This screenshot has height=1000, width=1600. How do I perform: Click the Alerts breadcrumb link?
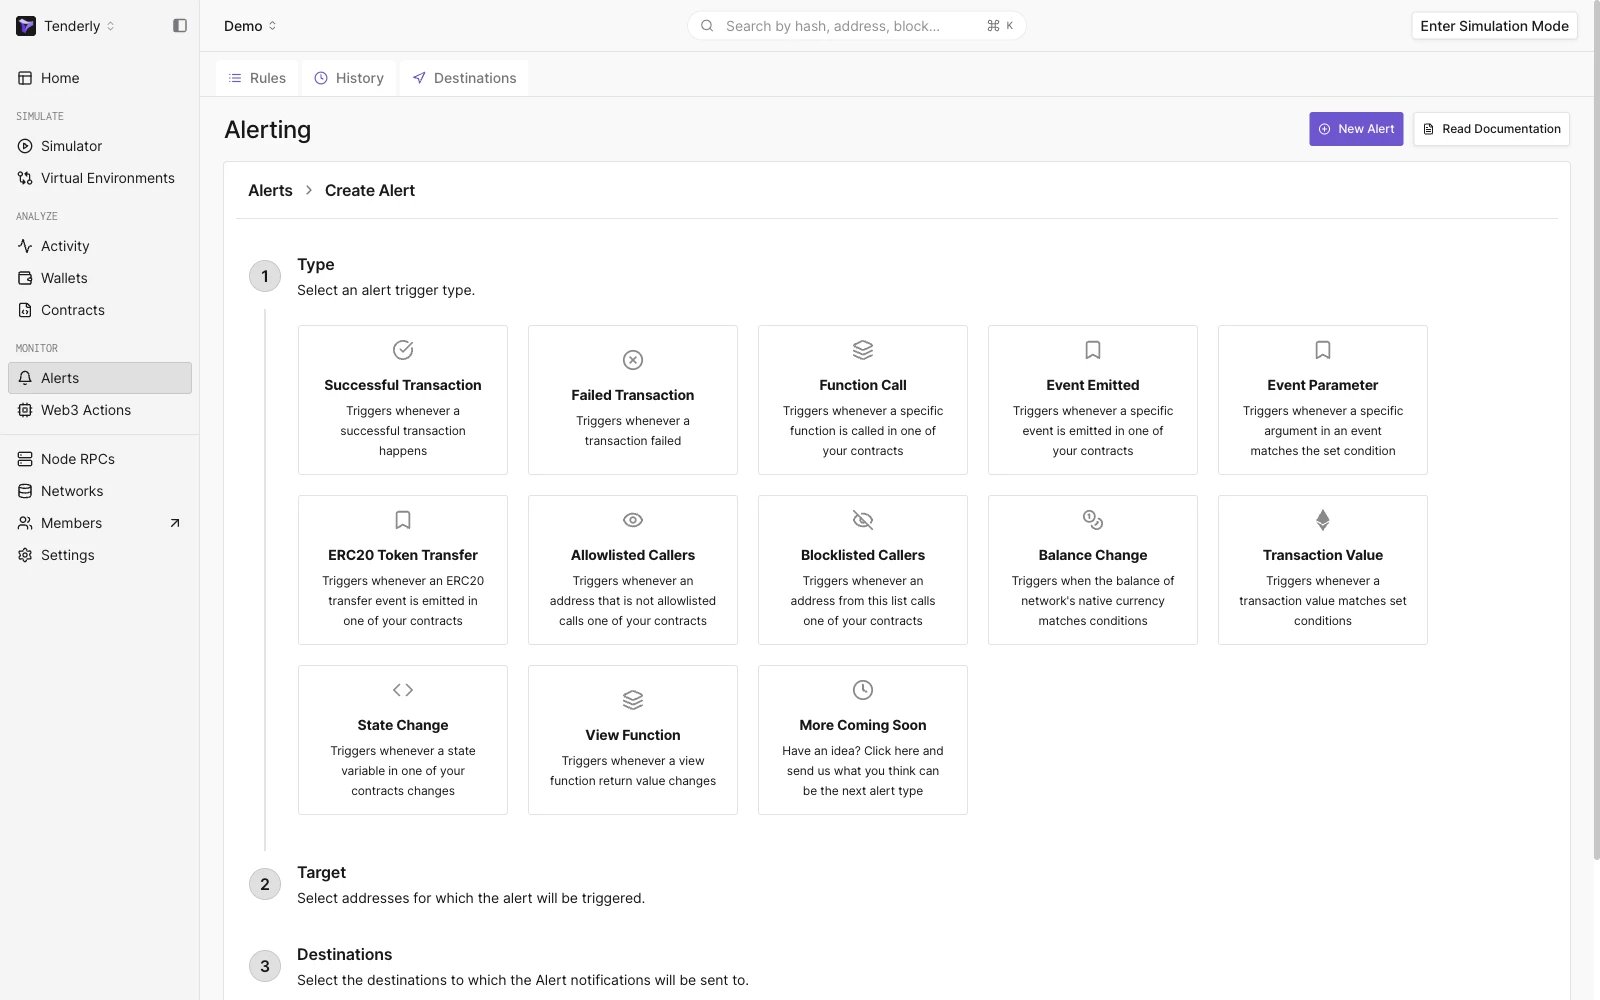tap(270, 190)
